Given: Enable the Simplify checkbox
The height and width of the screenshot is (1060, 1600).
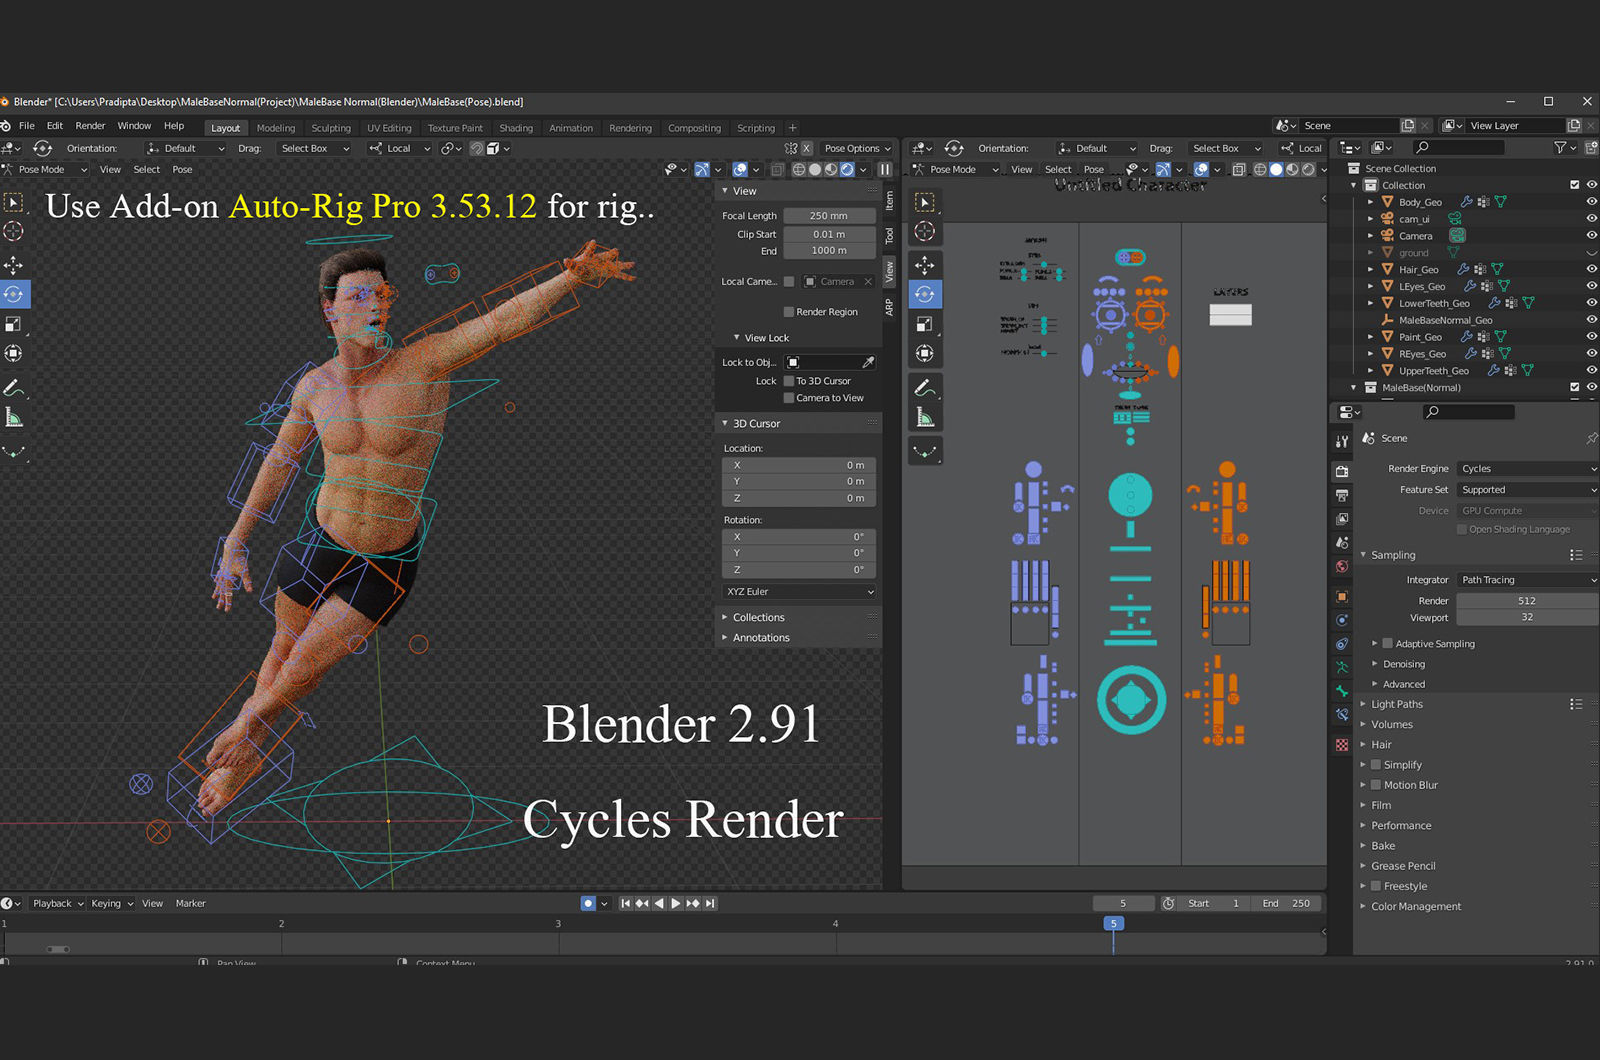Looking at the screenshot, I should click(x=1376, y=765).
